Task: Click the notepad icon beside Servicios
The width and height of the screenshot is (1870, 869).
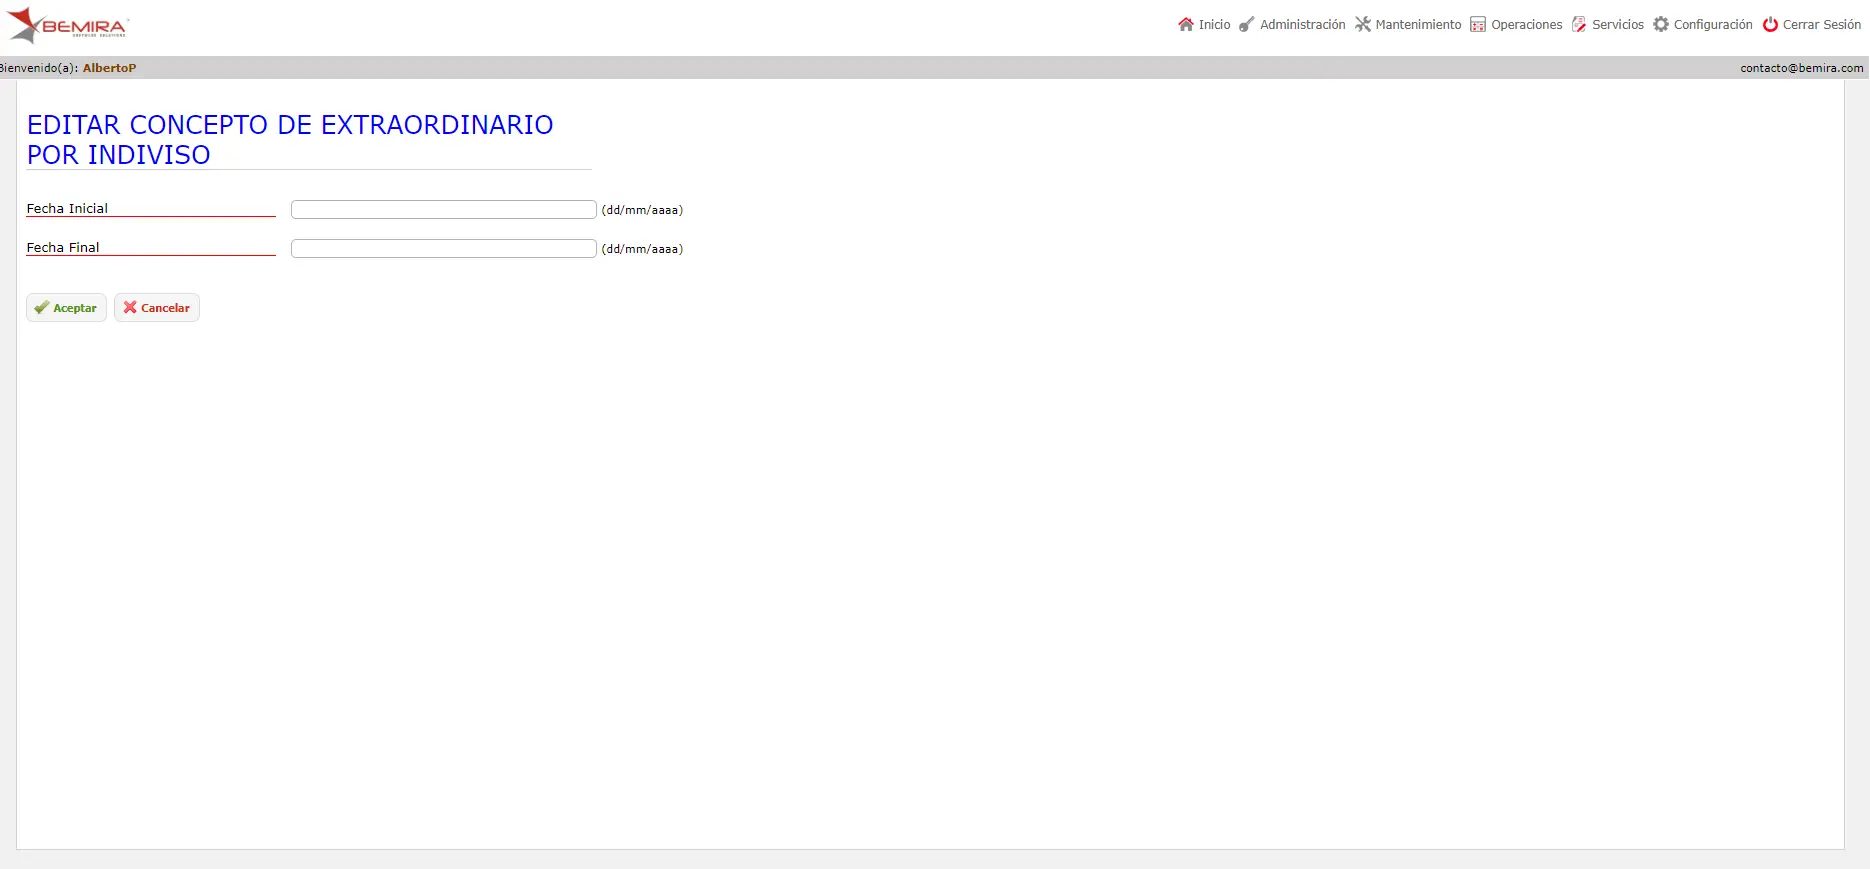Action: (1579, 24)
